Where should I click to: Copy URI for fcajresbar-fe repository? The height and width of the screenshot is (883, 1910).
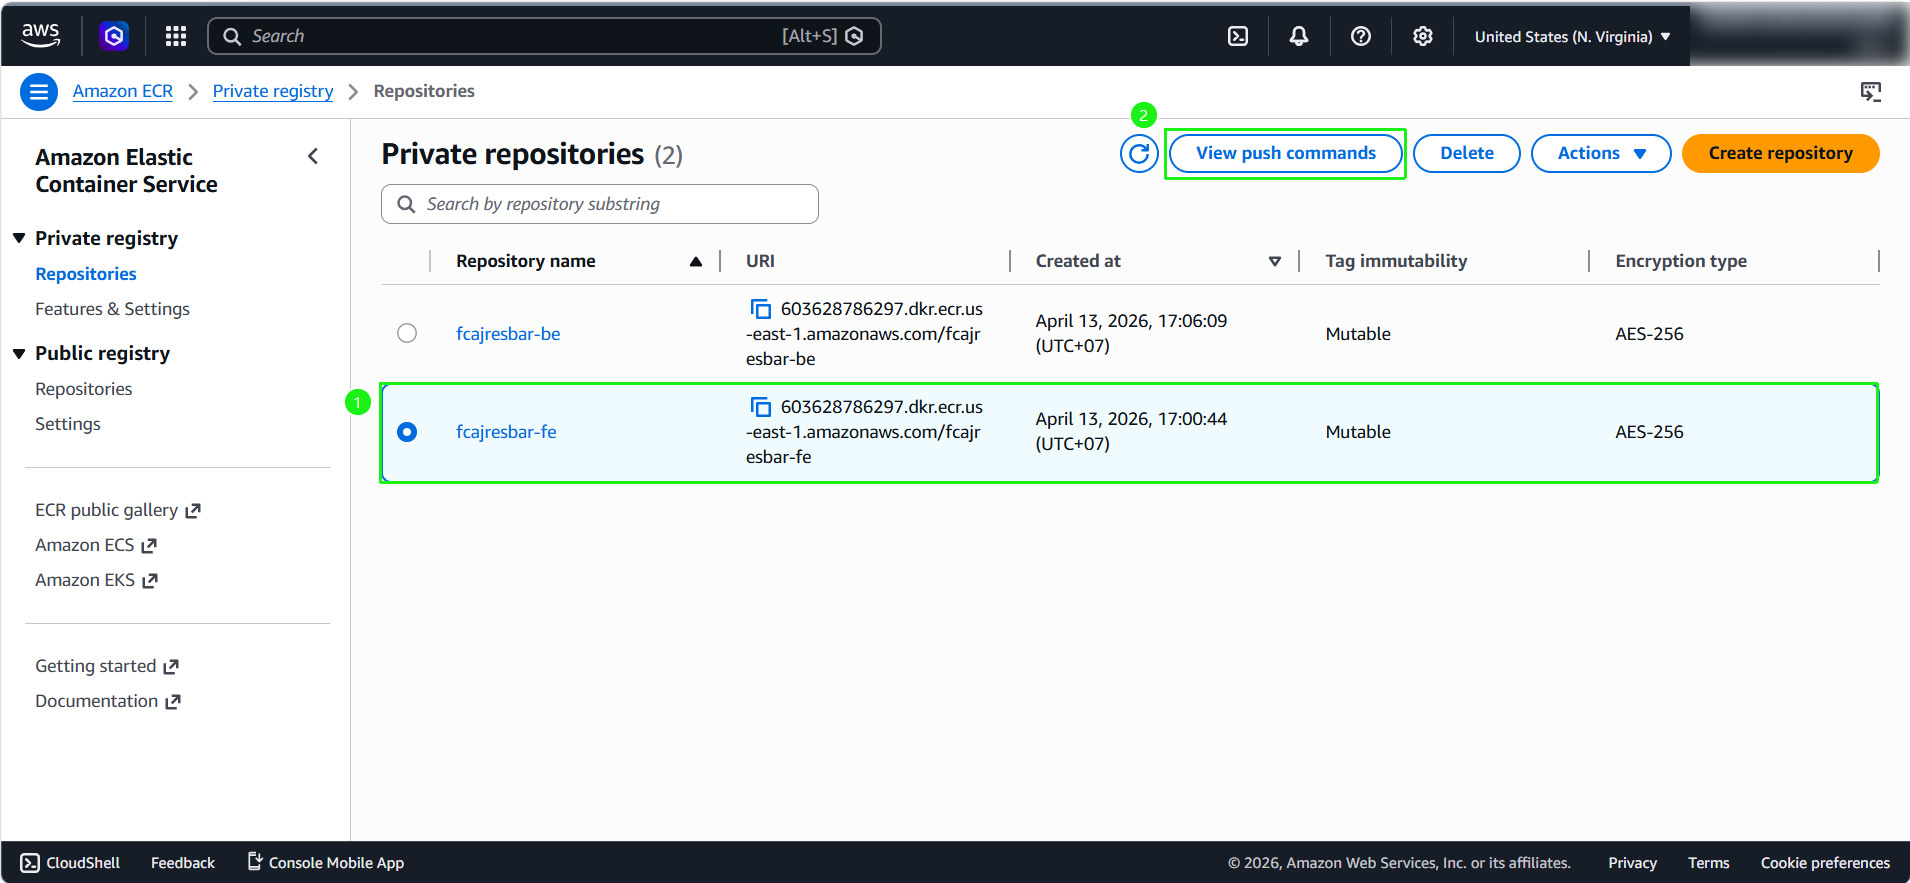point(761,407)
